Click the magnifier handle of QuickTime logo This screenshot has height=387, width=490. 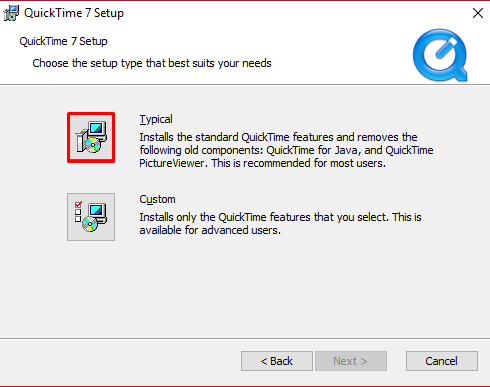tap(459, 73)
